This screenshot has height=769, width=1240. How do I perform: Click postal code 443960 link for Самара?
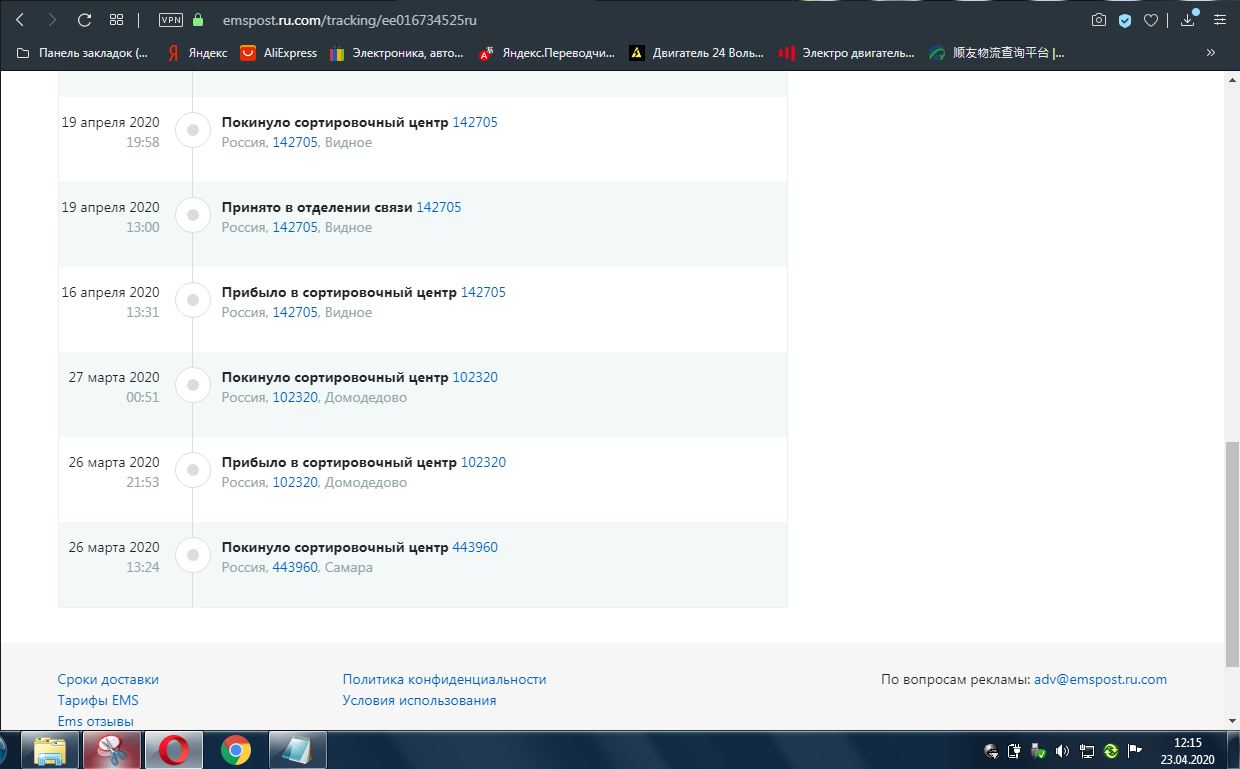[x=474, y=547]
